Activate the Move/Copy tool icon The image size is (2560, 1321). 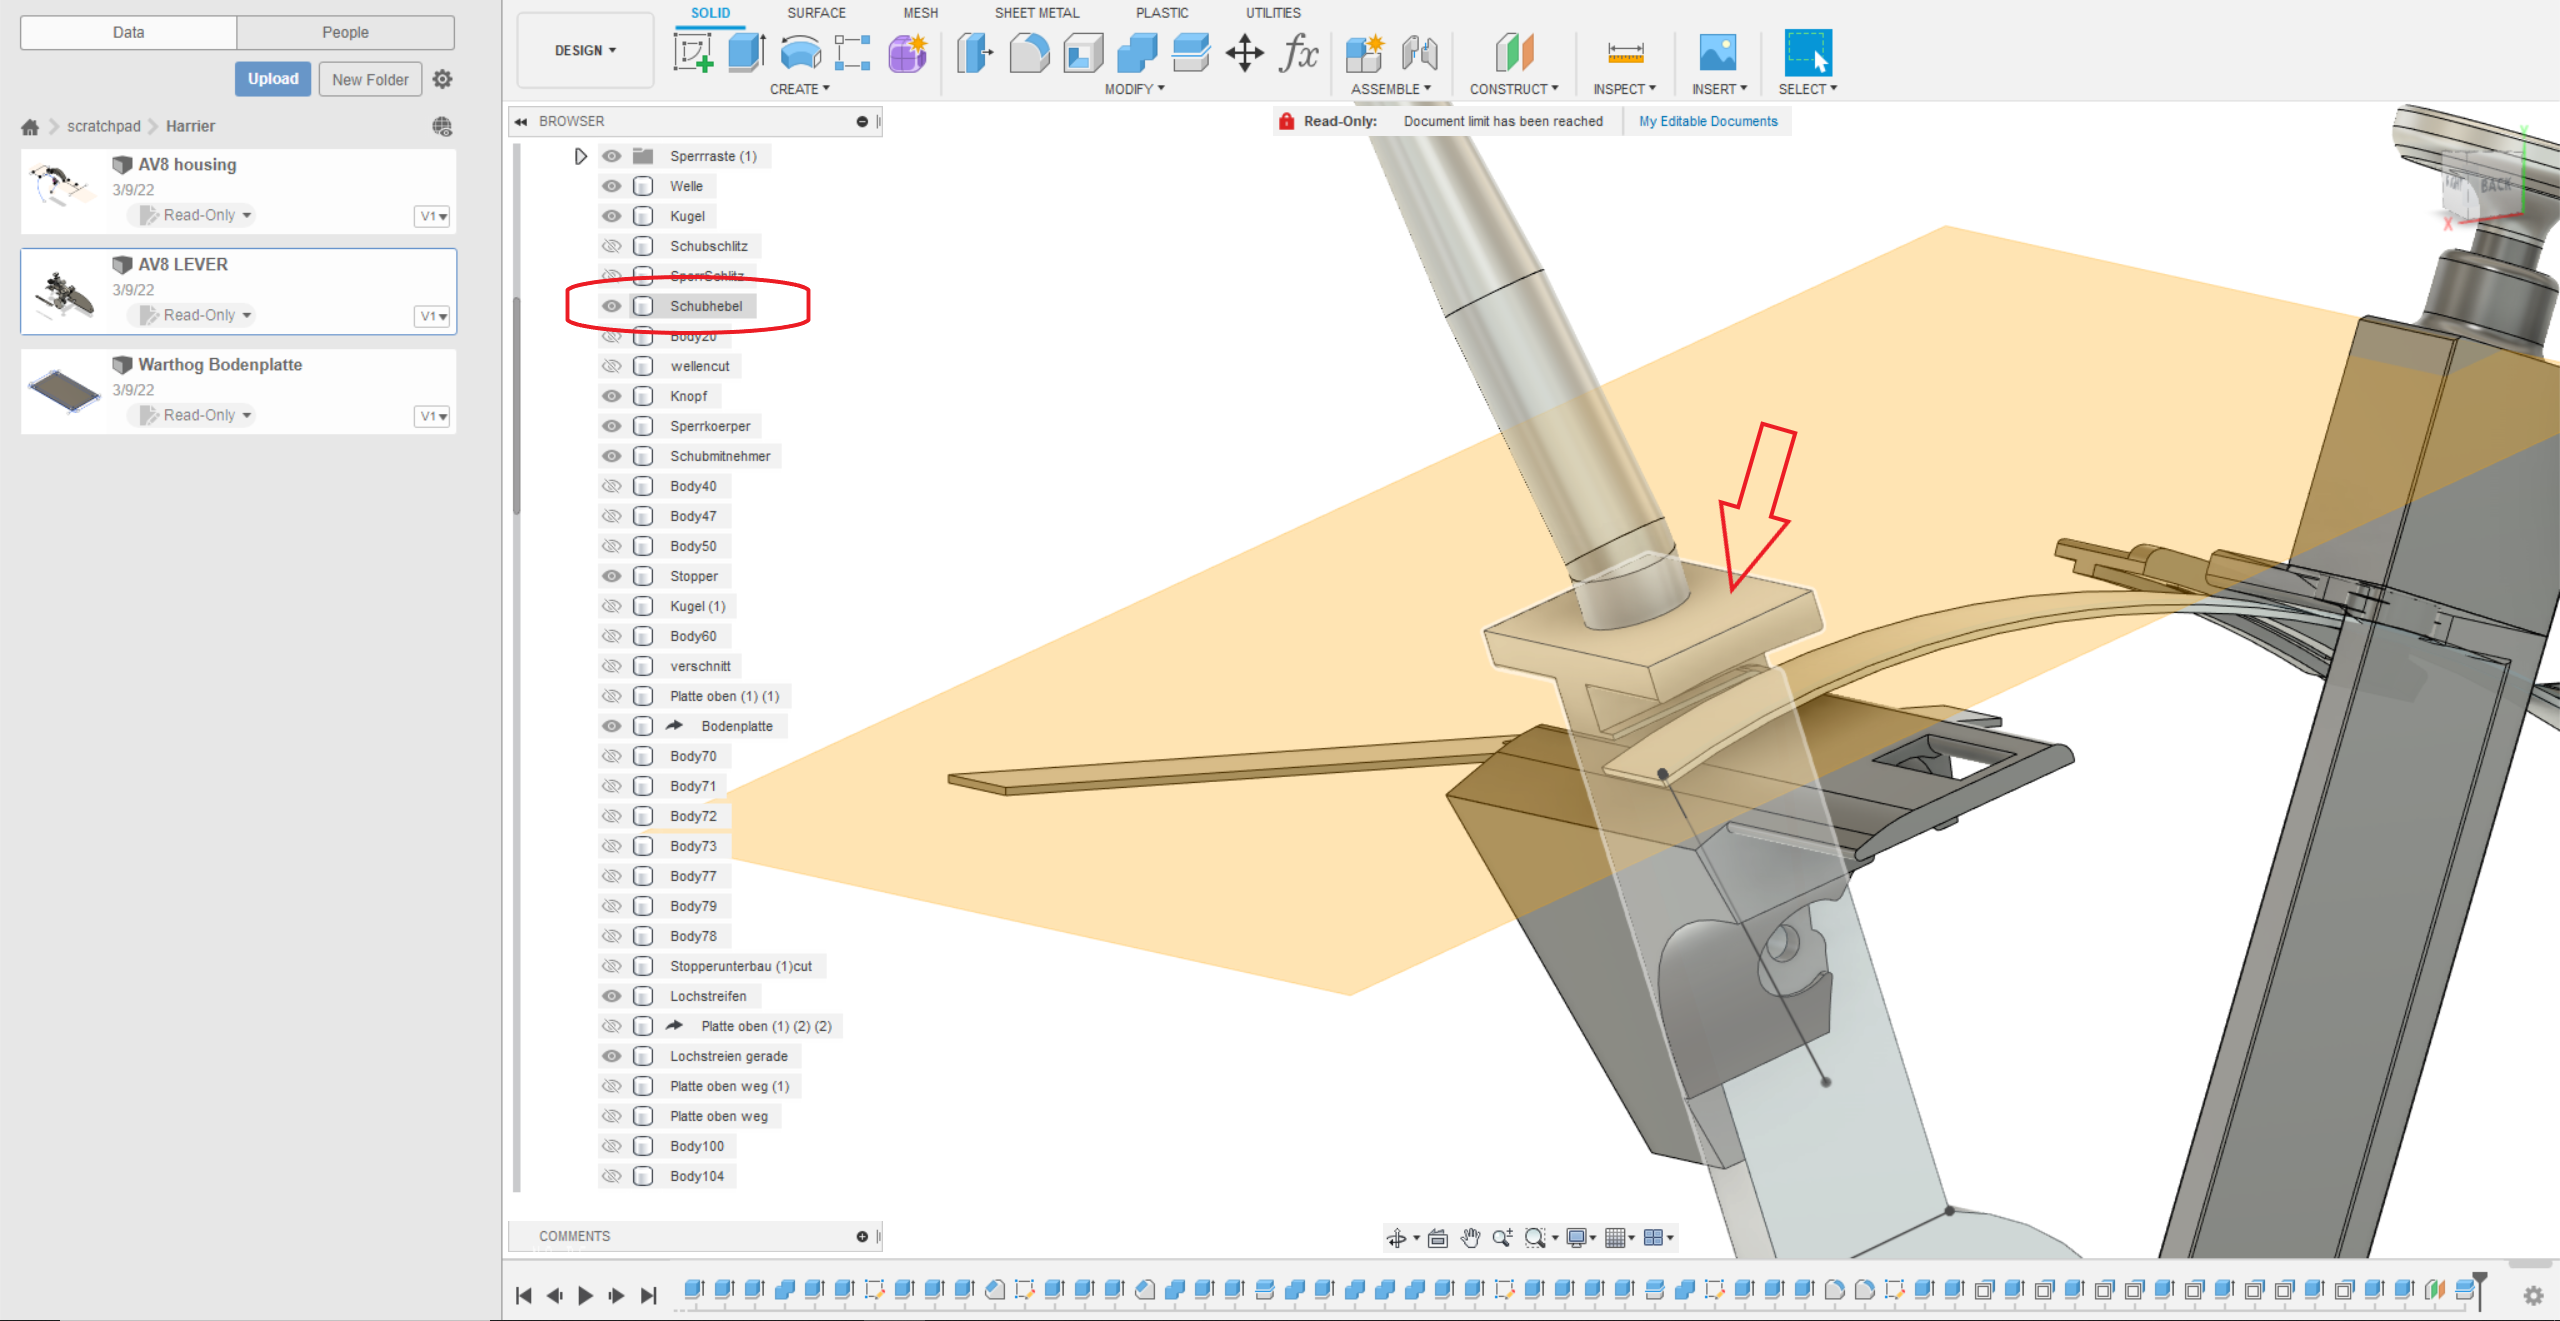click(1244, 52)
